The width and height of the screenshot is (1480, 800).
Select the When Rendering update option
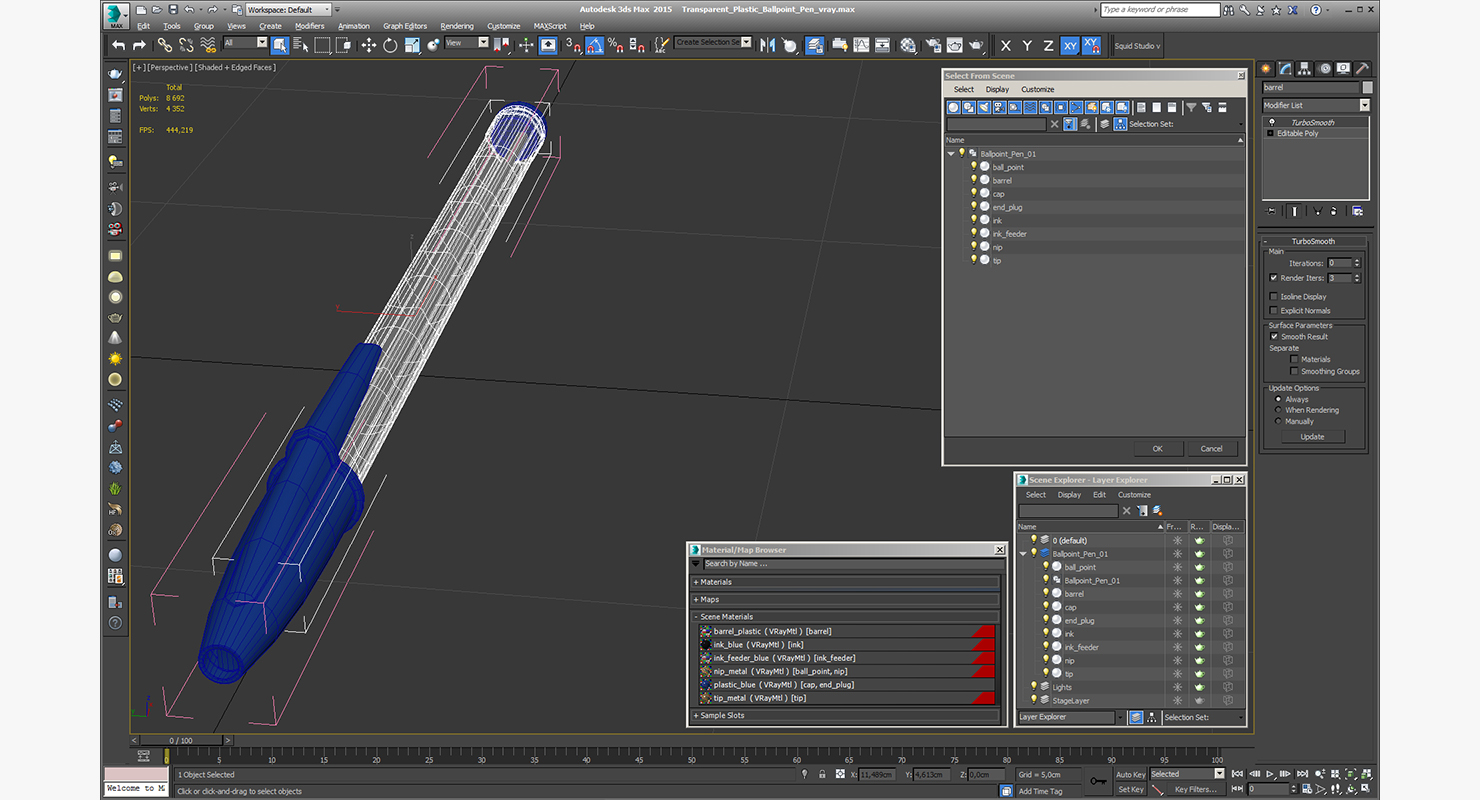1278,410
